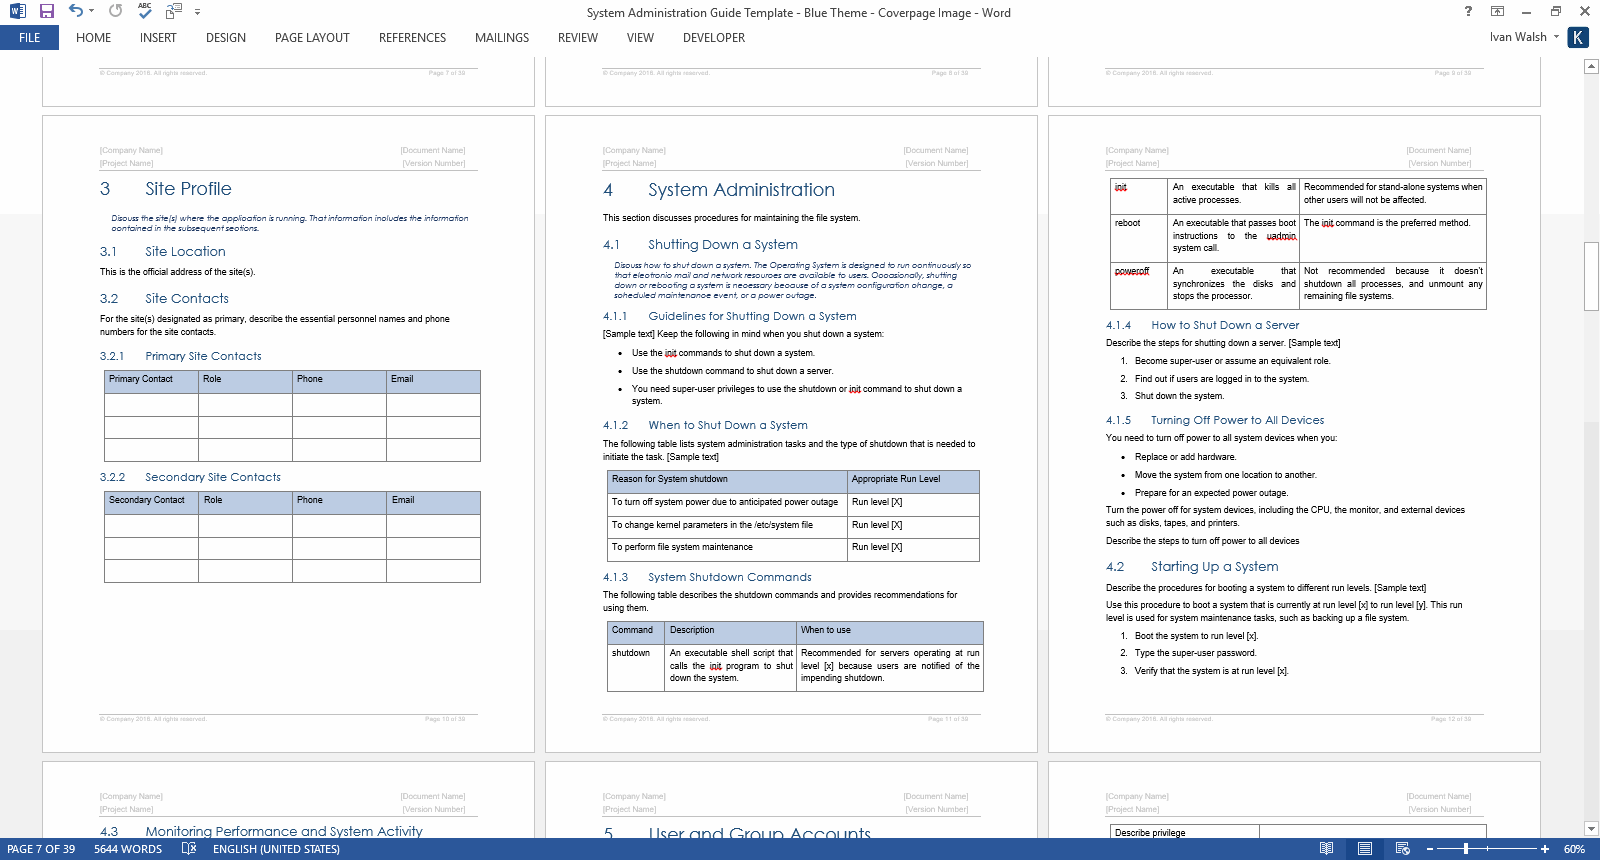Click the user account avatar K
1600x860 pixels.
1578,37
